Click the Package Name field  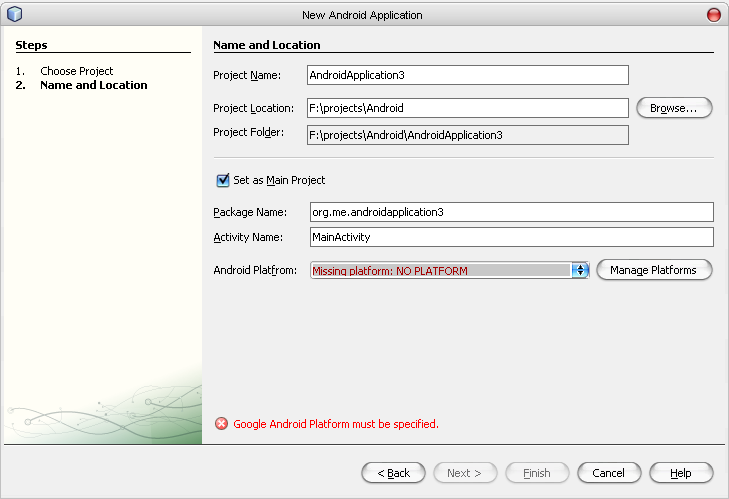click(x=511, y=212)
